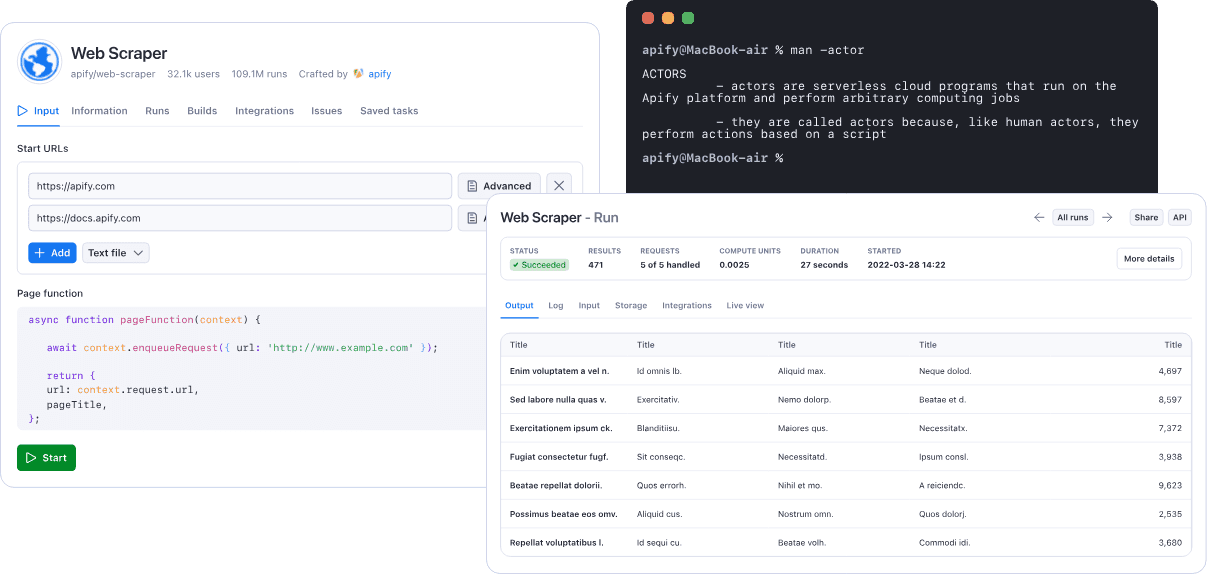
Task: Click the Web Scraper globe logo
Action: pyautogui.click(x=40, y=61)
